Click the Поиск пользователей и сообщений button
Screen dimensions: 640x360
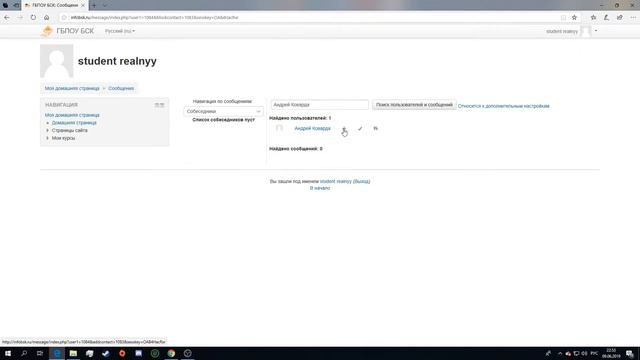414,105
